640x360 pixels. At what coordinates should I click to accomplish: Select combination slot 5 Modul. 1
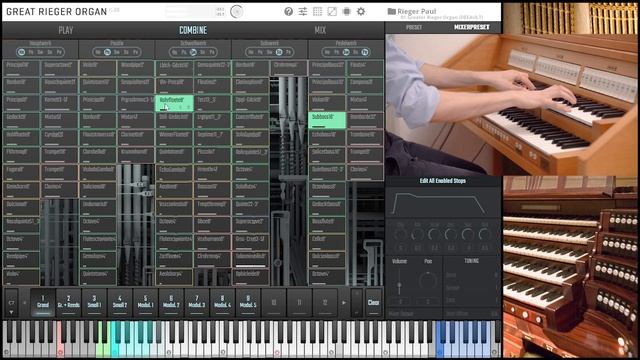click(x=146, y=302)
